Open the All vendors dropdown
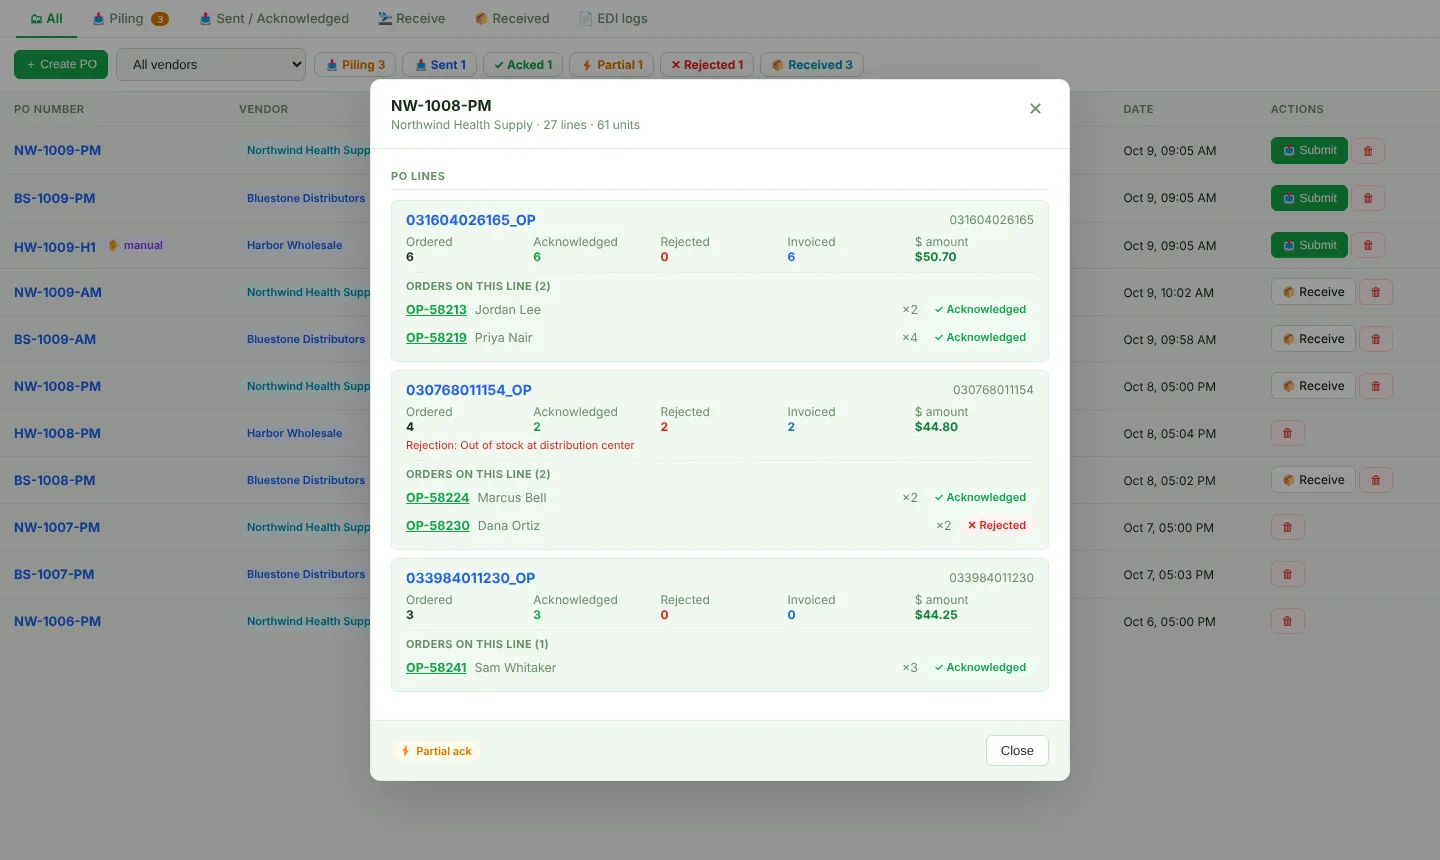The image size is (1440, 860). (x=211, y=65)
